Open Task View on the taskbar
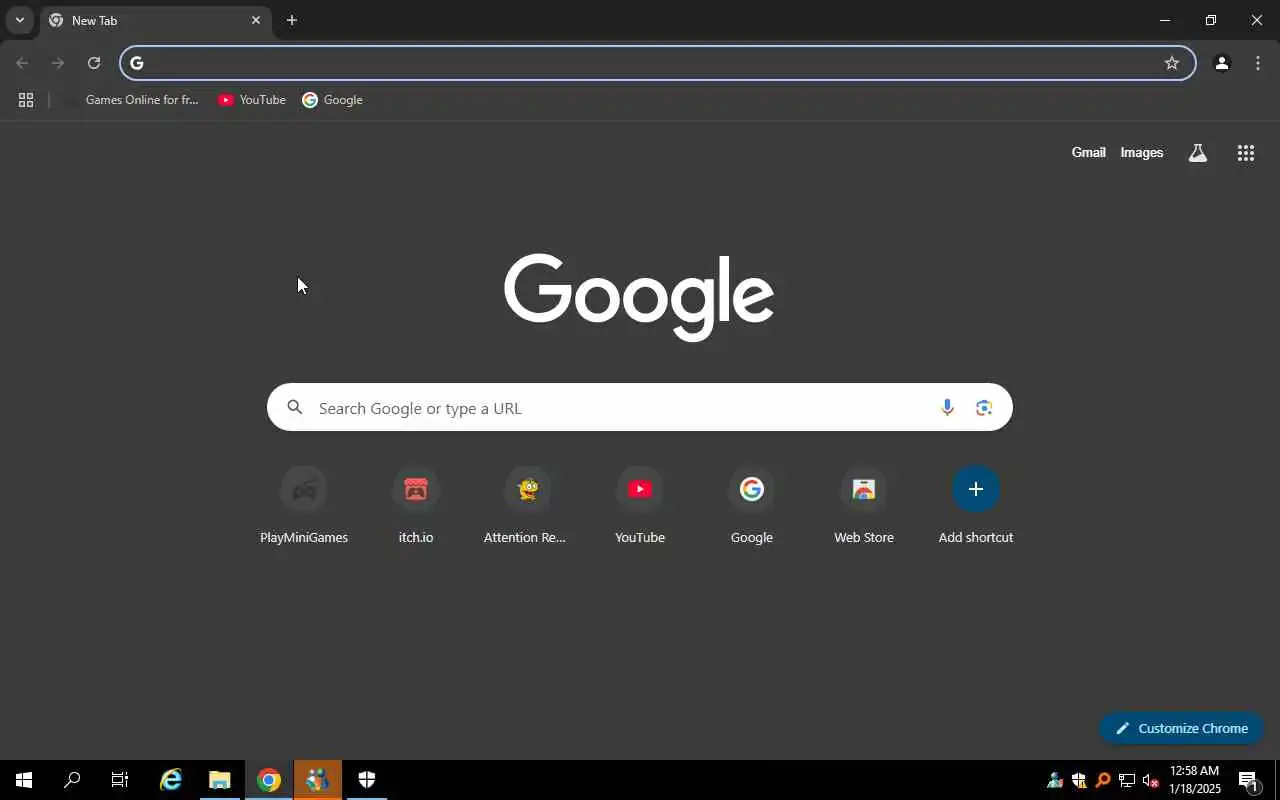This screenshot has width=1280, height=800. 120,780
